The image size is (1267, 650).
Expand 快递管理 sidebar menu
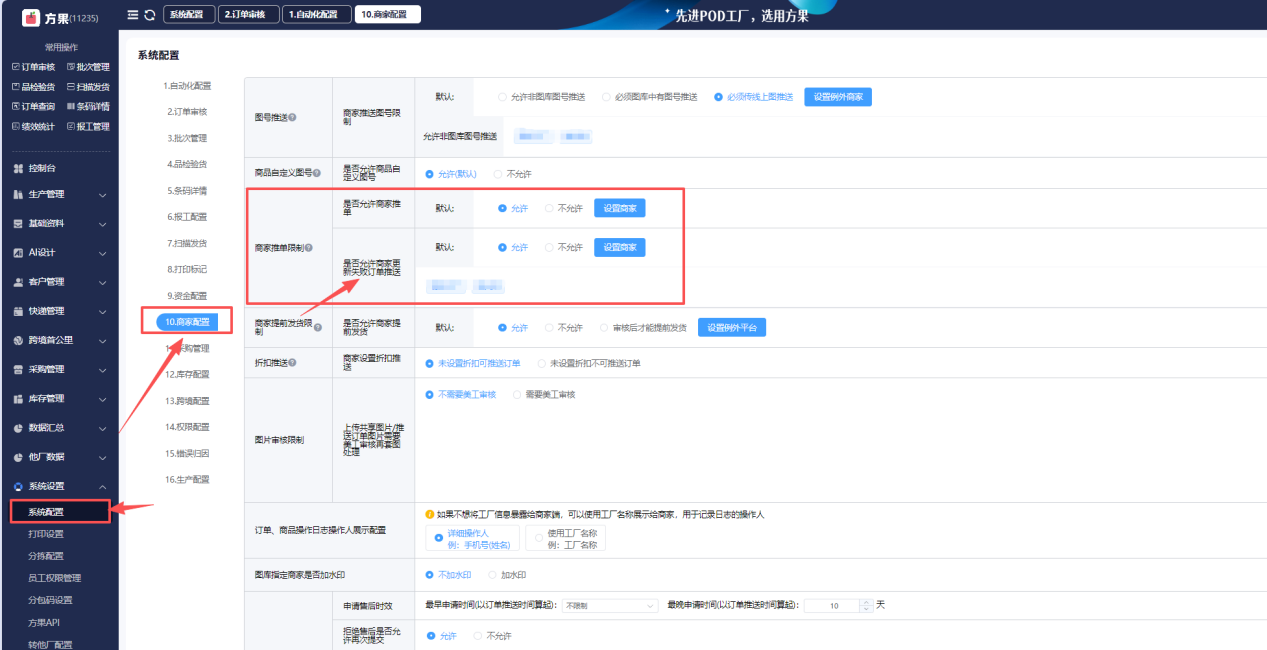click(59, 311)
